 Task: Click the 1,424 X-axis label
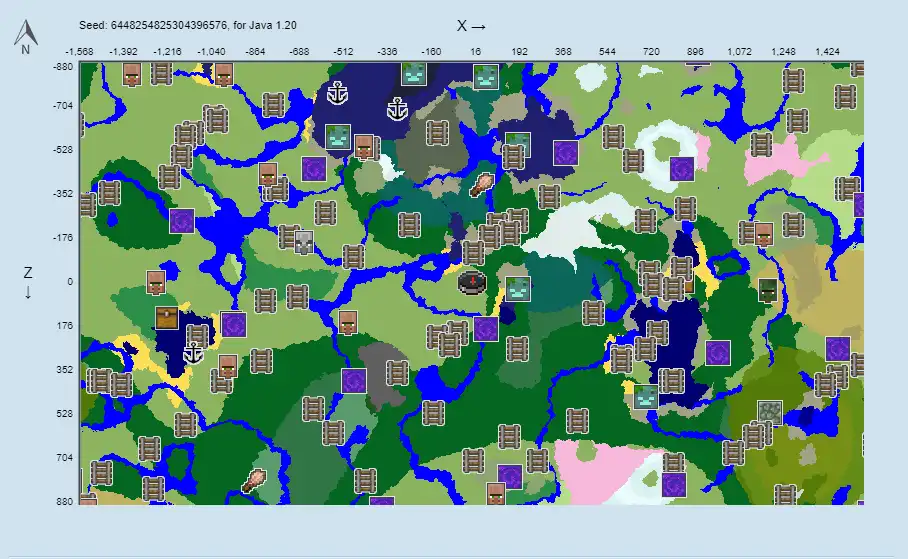click(x=827, y=52)
